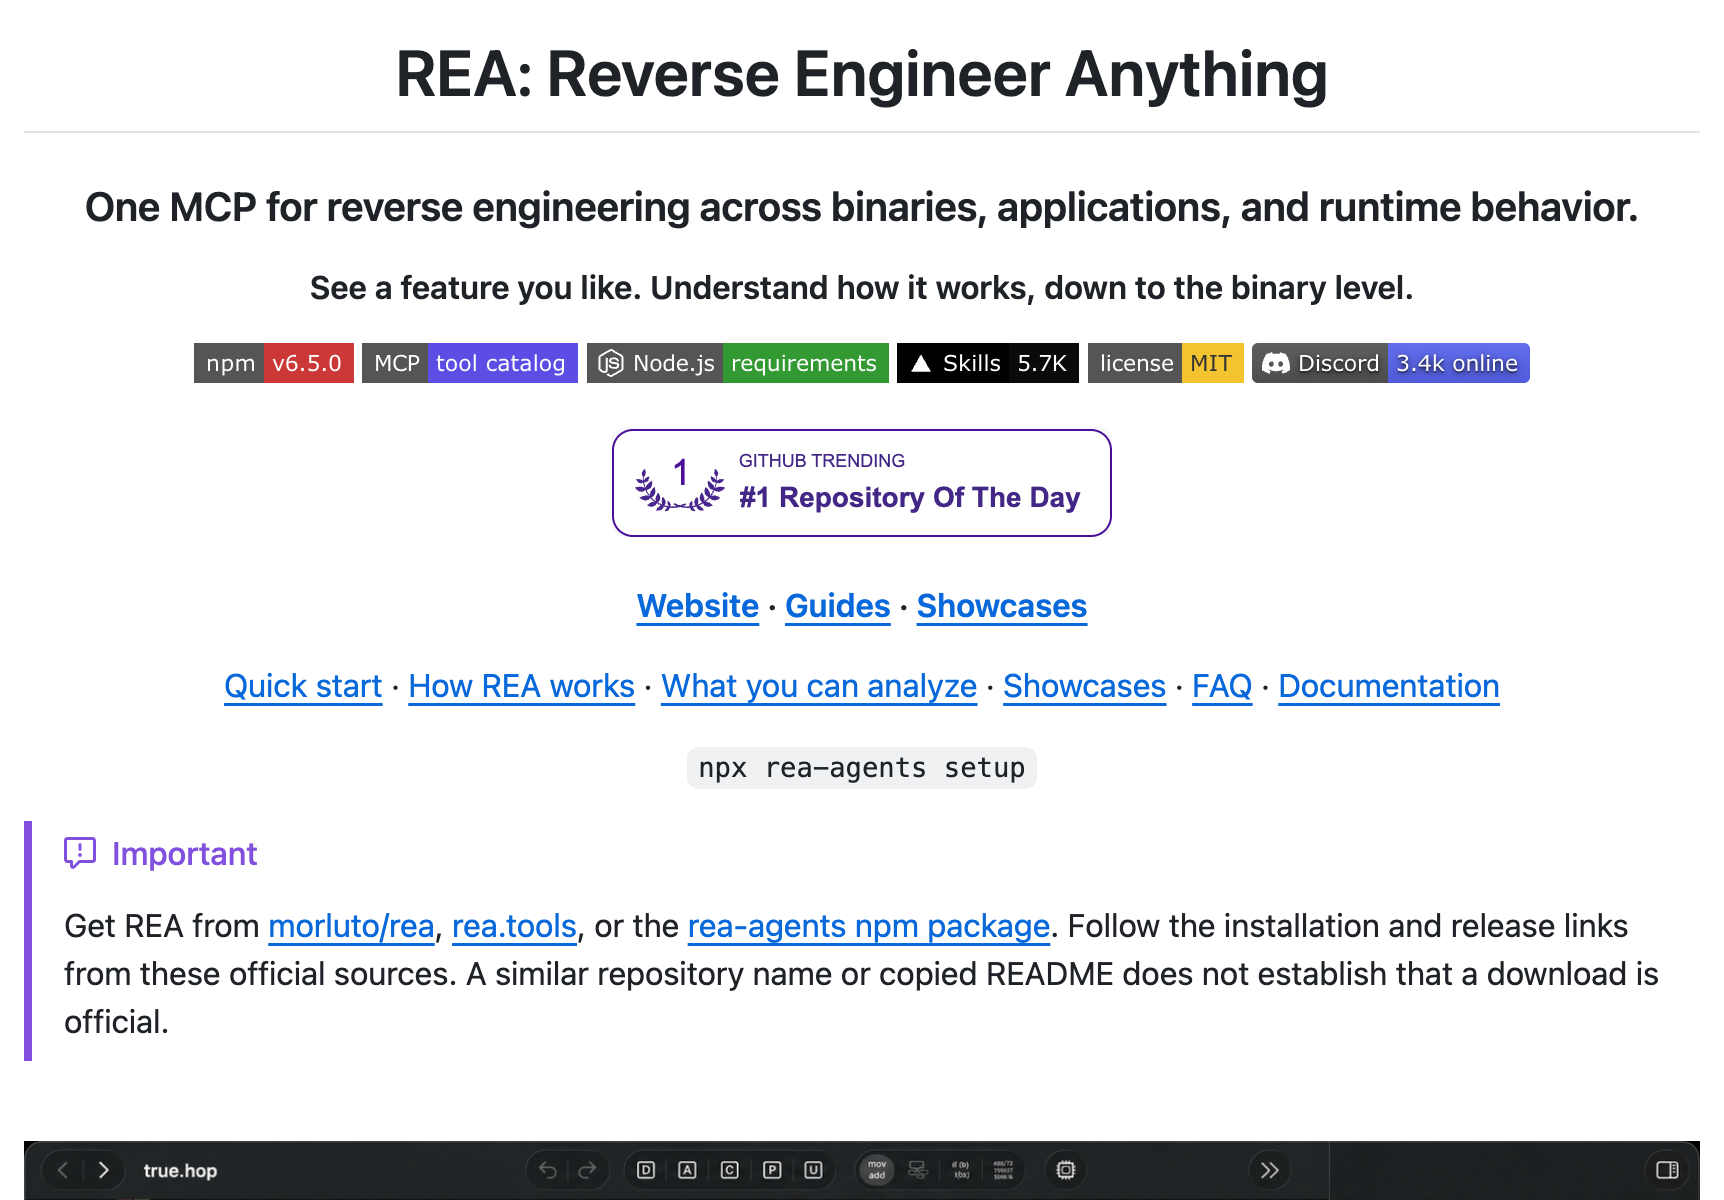Jump to the FAQ section
Viewport: 1724px width, 1200px height.
click(x=1222, y=686)
